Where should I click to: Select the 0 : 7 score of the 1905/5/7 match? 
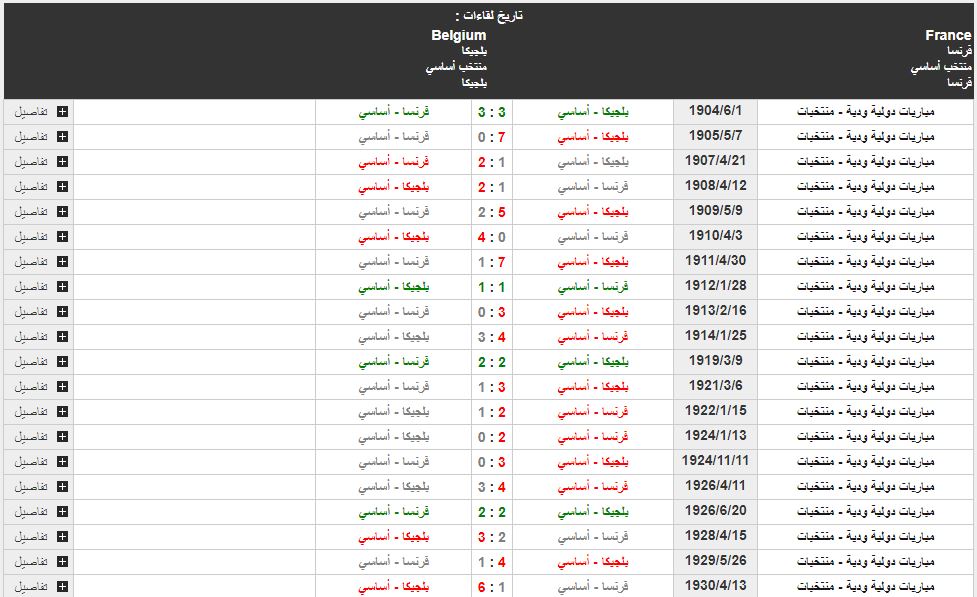(492, 137)
